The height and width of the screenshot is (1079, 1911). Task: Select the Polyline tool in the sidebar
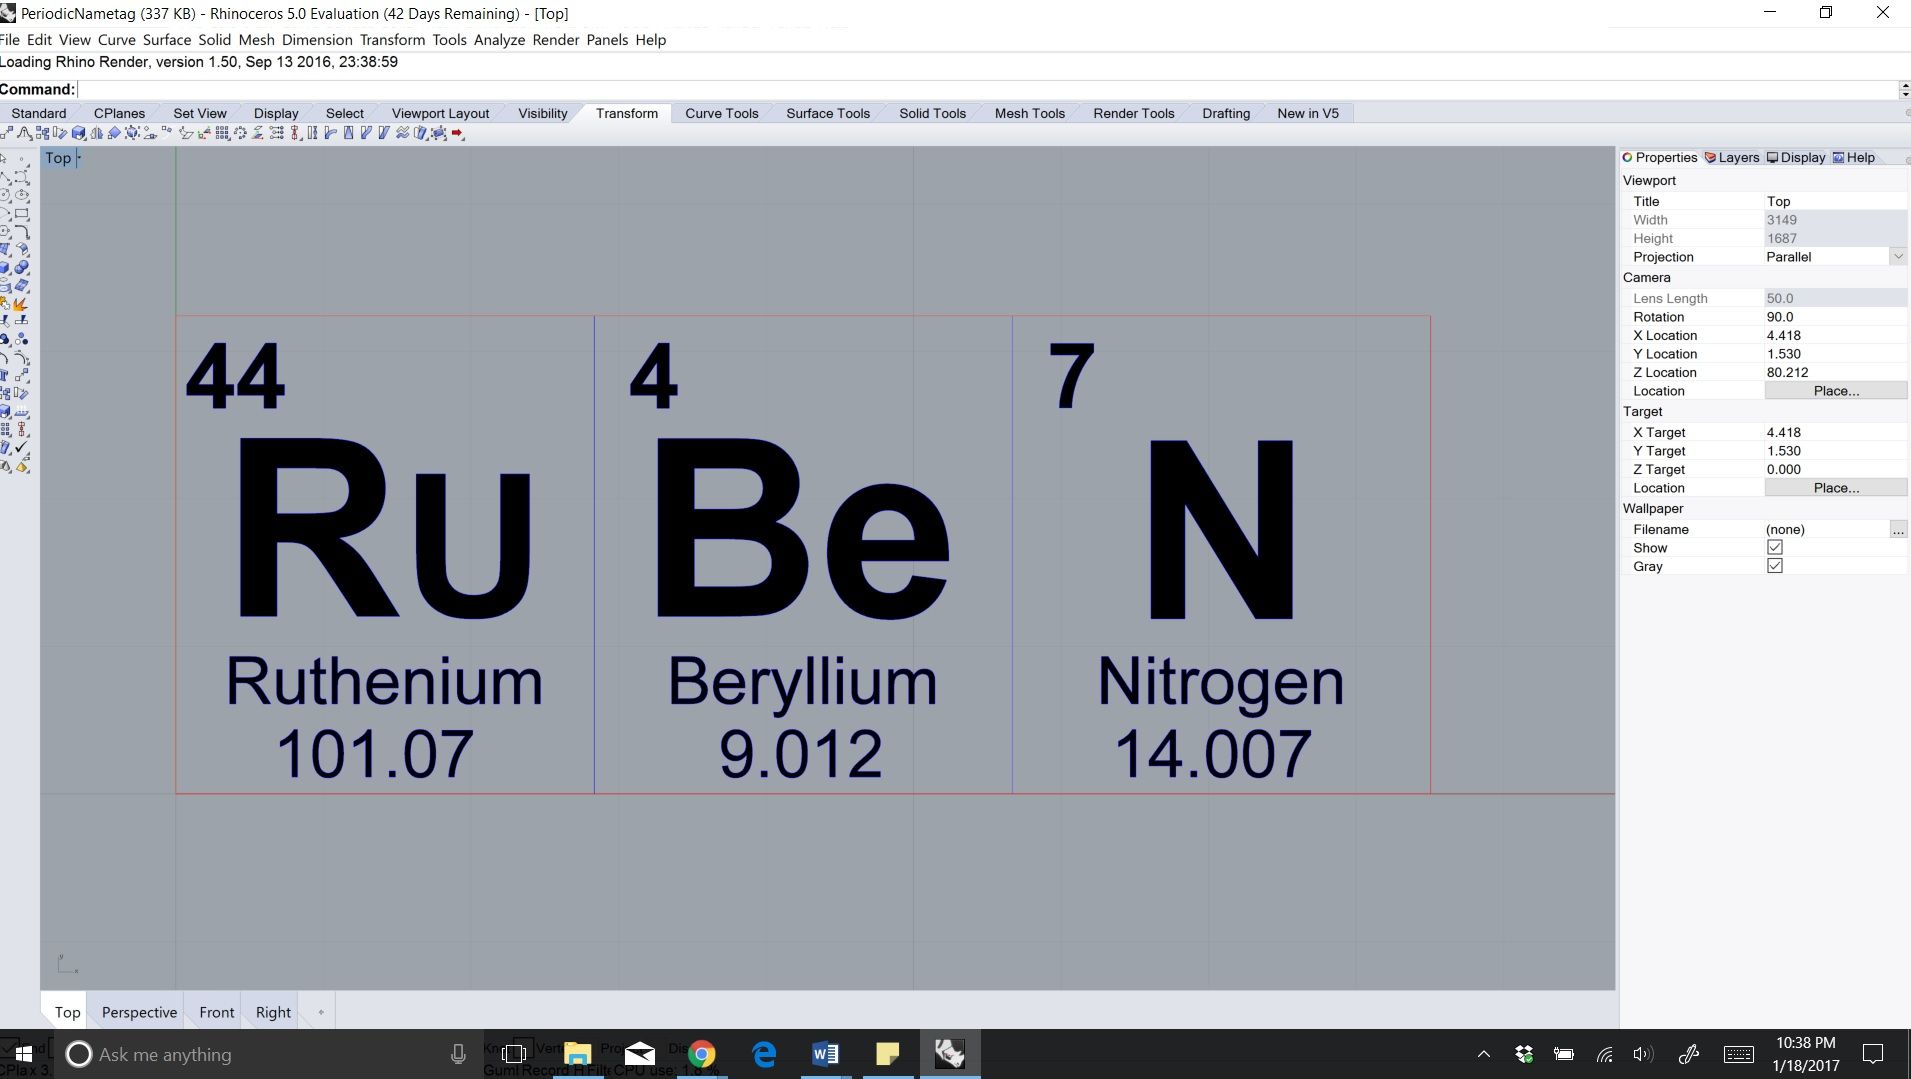6,177
